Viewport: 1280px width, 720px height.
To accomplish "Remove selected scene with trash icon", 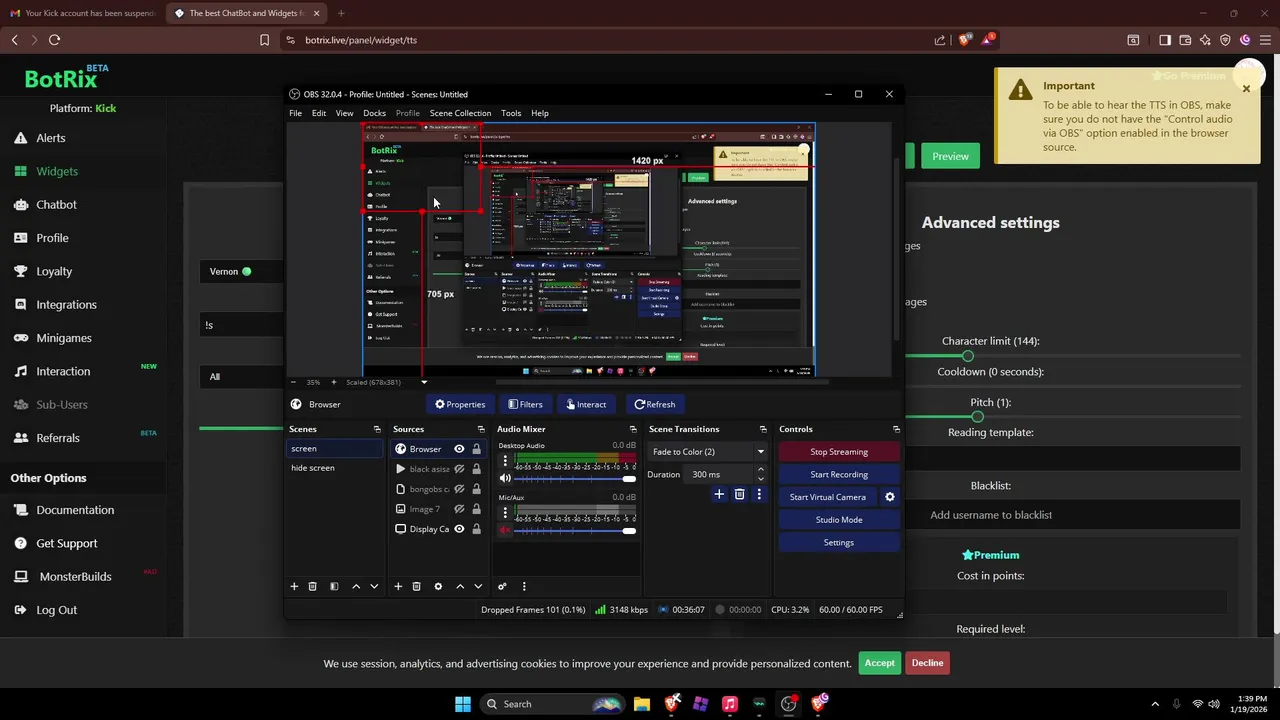I will point(312,587).
